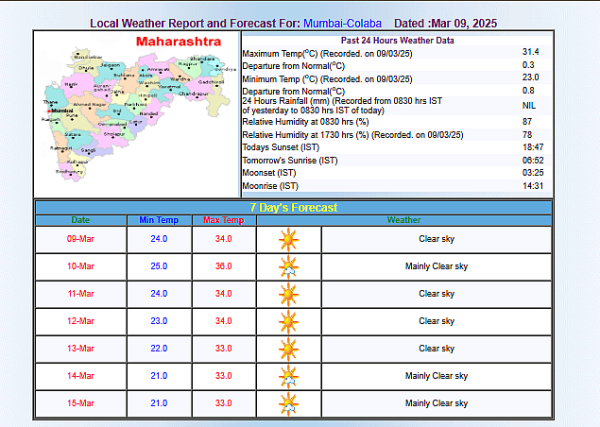The image size is (600, 427).
Task: Click the sun icon for 13-Mar
Action: [289, 349]
